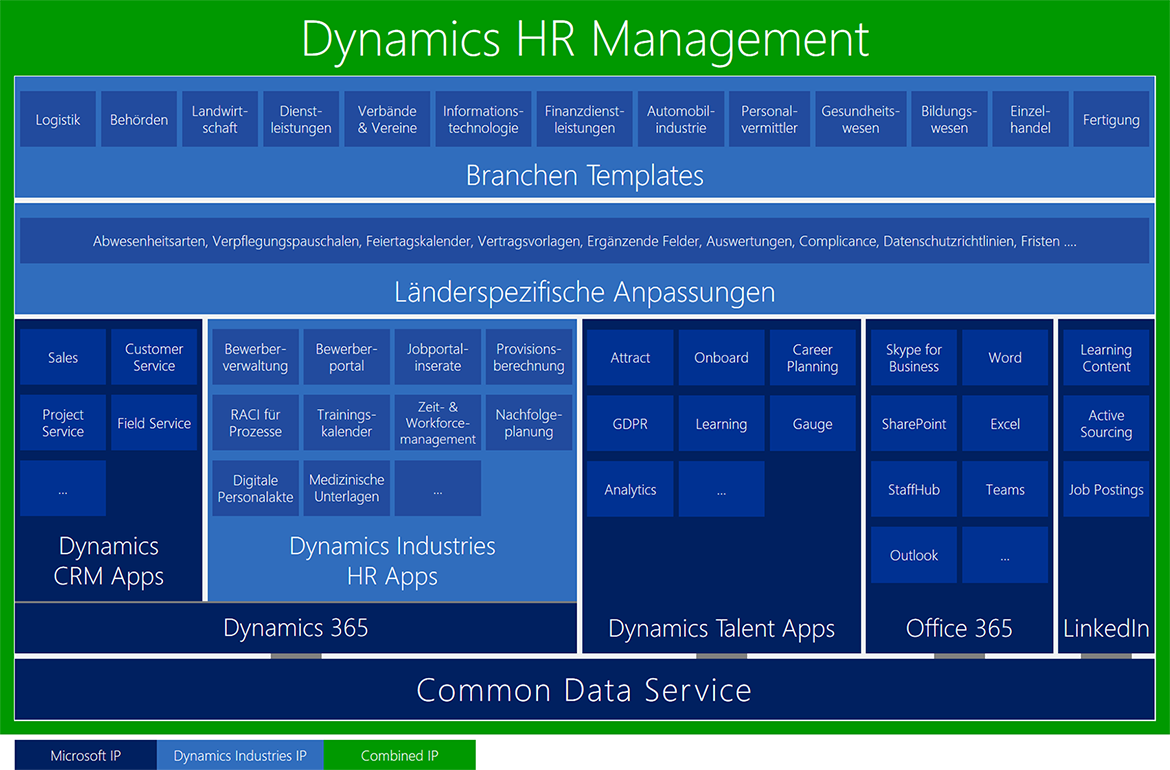Click the Microsoft IP legend swatch
1170x770 pixels.
tap(86, 756)
